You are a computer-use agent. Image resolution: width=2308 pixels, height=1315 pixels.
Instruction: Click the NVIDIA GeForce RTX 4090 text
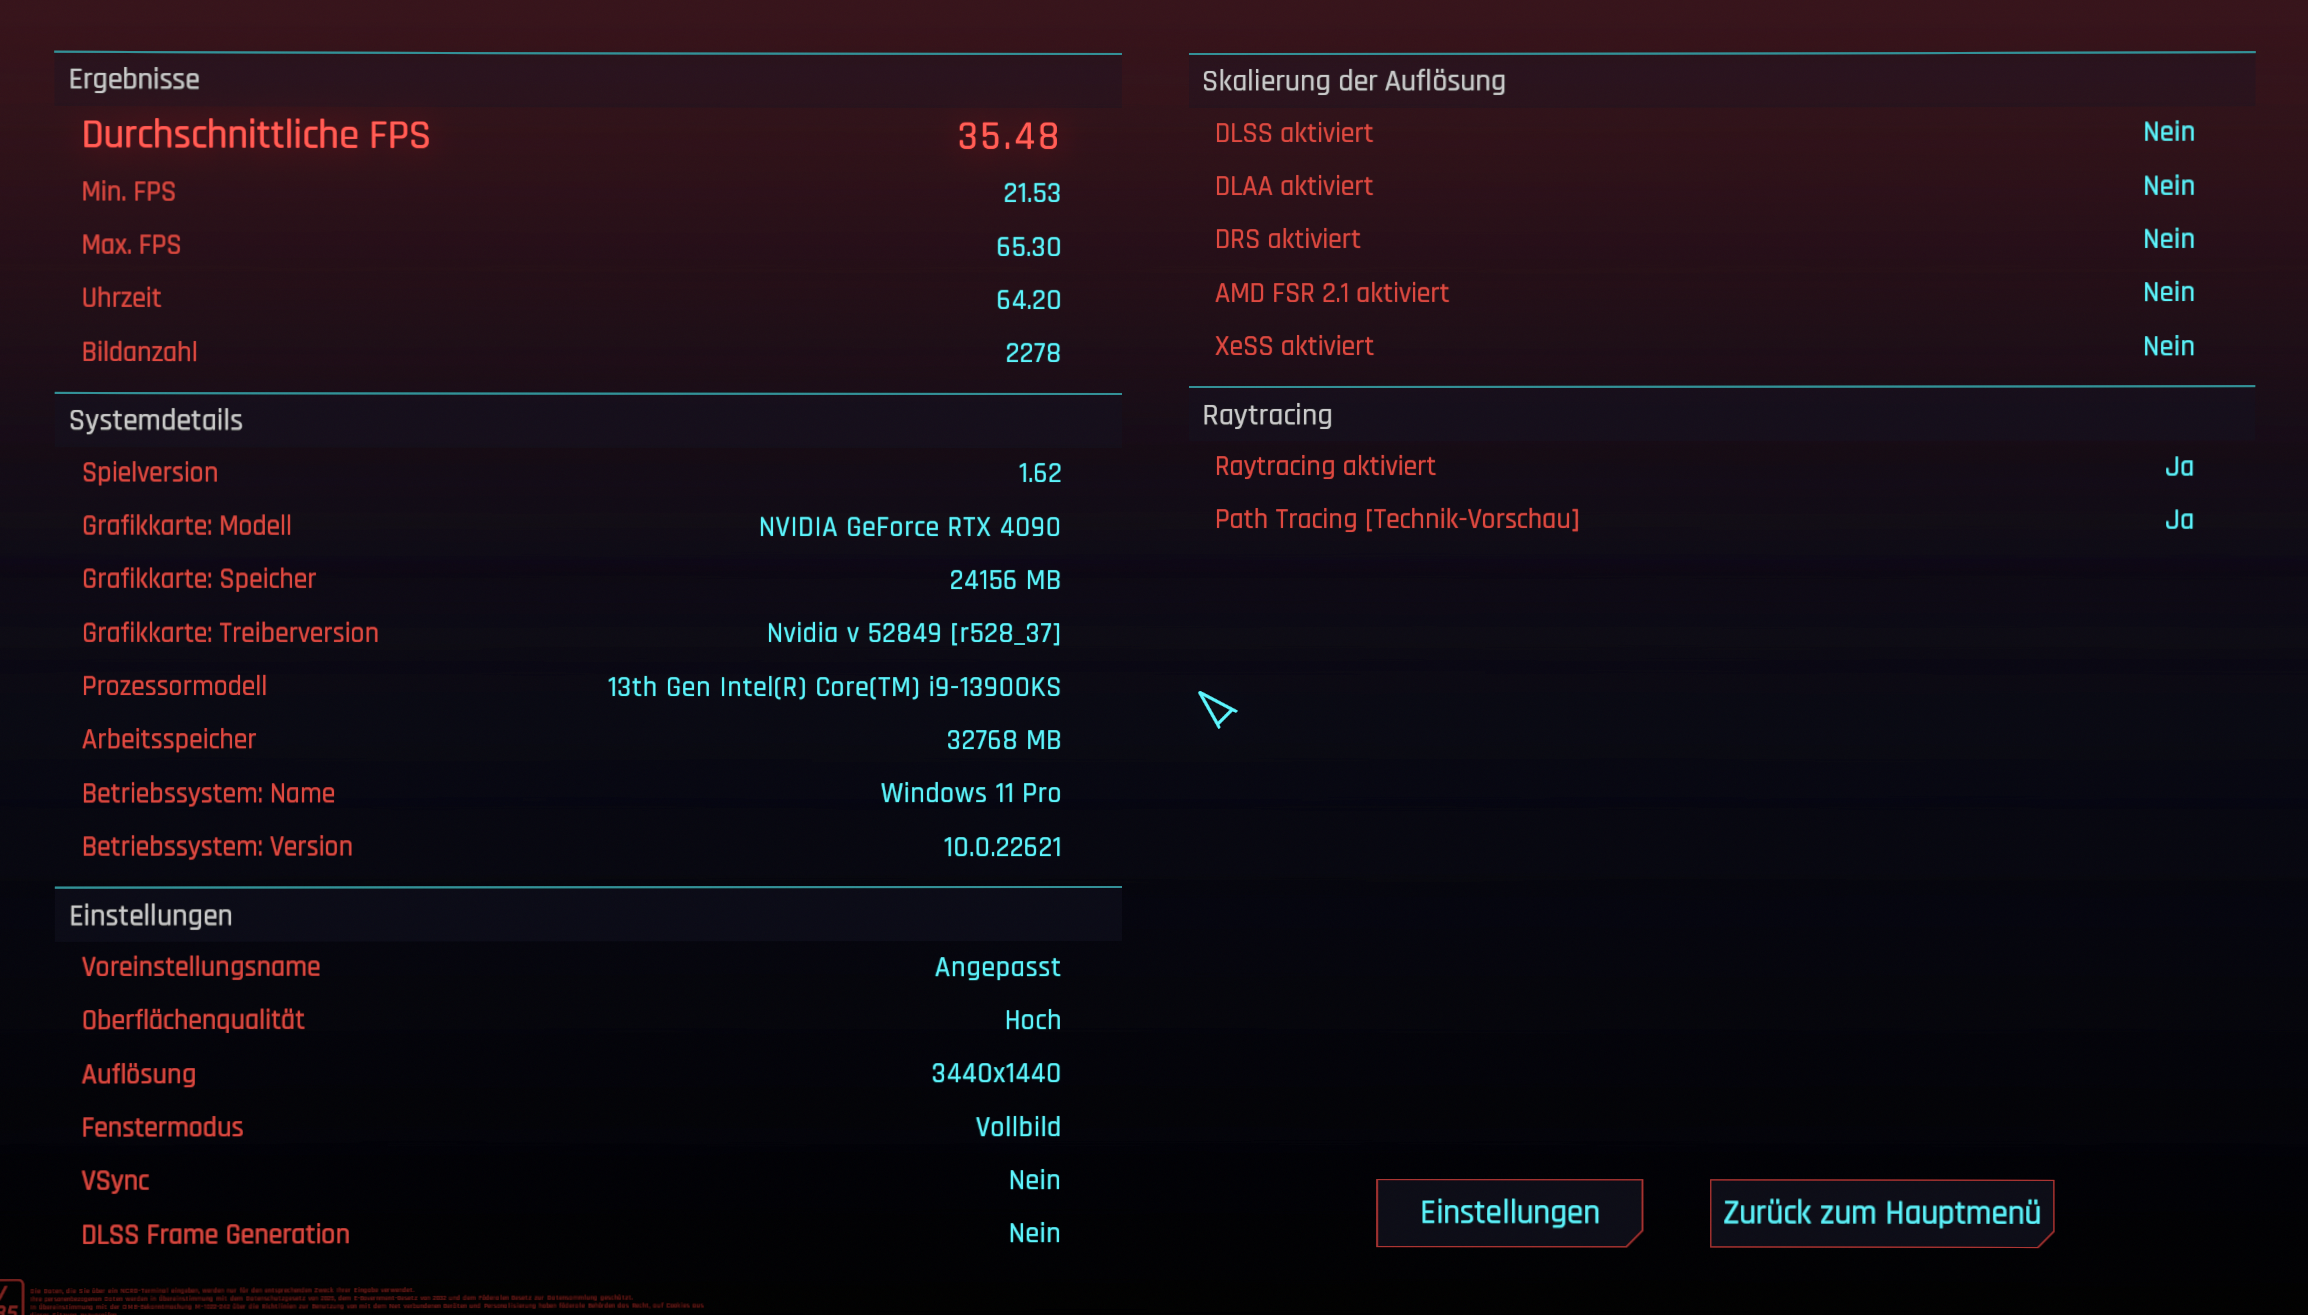(x=909, y=527)
